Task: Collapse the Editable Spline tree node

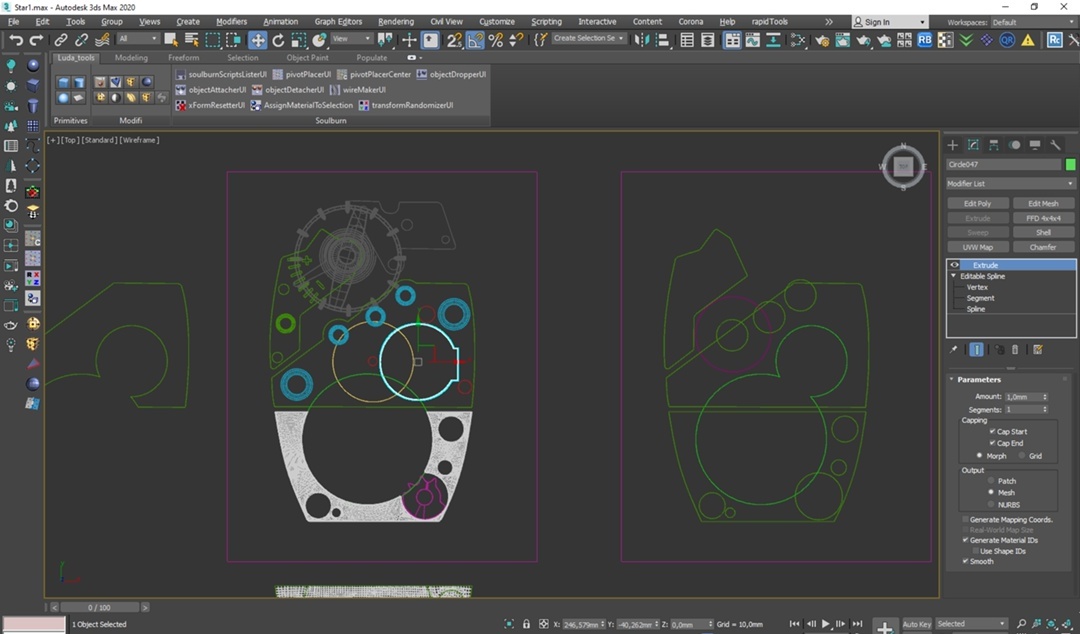Action: point(954,276)
